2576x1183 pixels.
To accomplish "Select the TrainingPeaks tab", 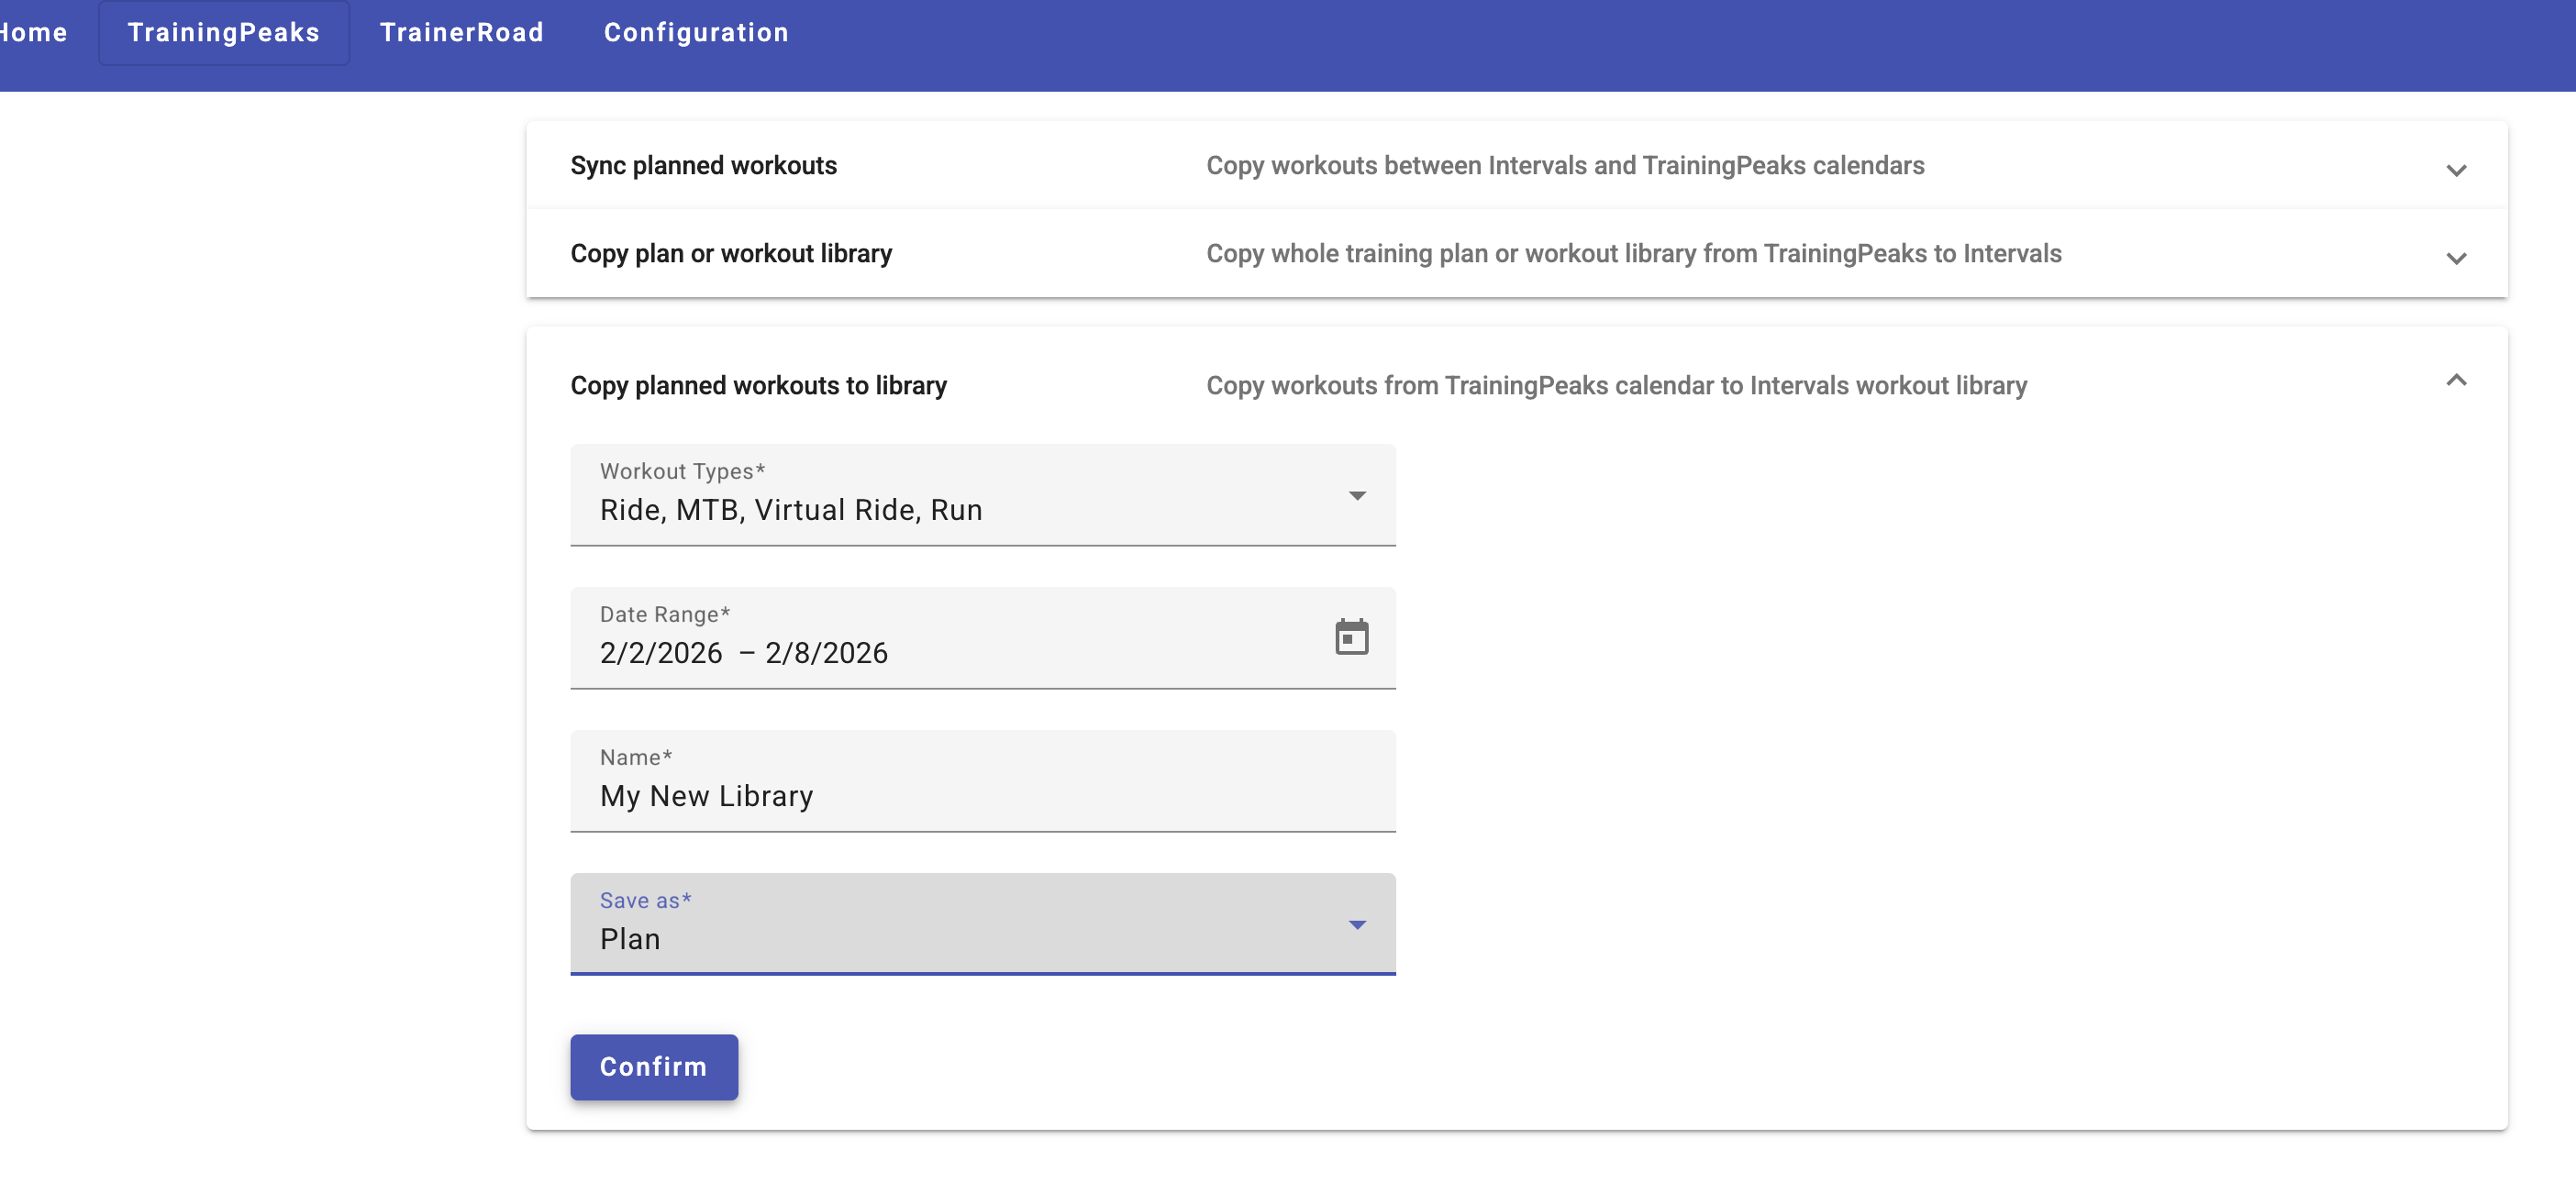I will coord(223,33).
